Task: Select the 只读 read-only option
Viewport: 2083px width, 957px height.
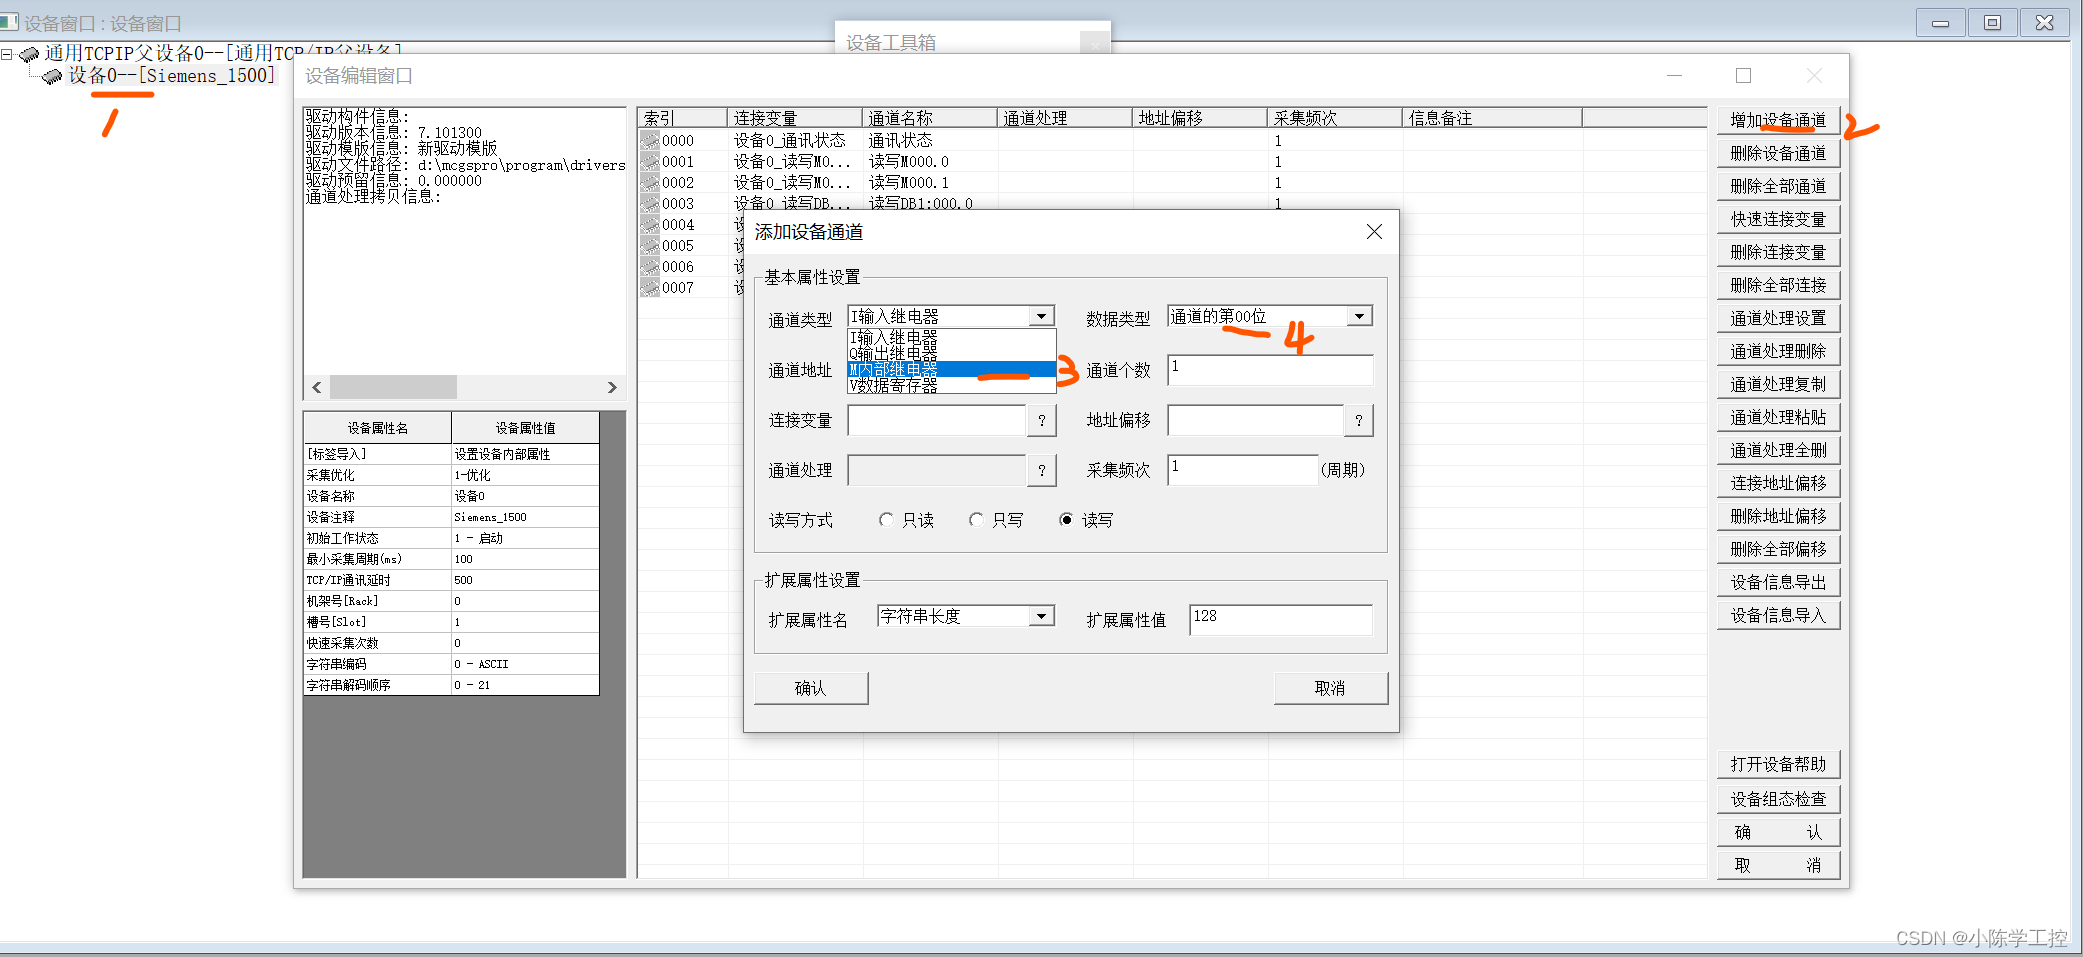Action: pyautogui.click(x=887, y=519)
